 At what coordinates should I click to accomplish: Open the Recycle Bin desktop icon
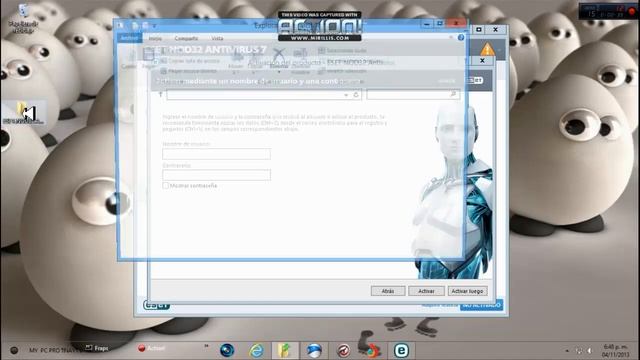click(x=24, y=18)
